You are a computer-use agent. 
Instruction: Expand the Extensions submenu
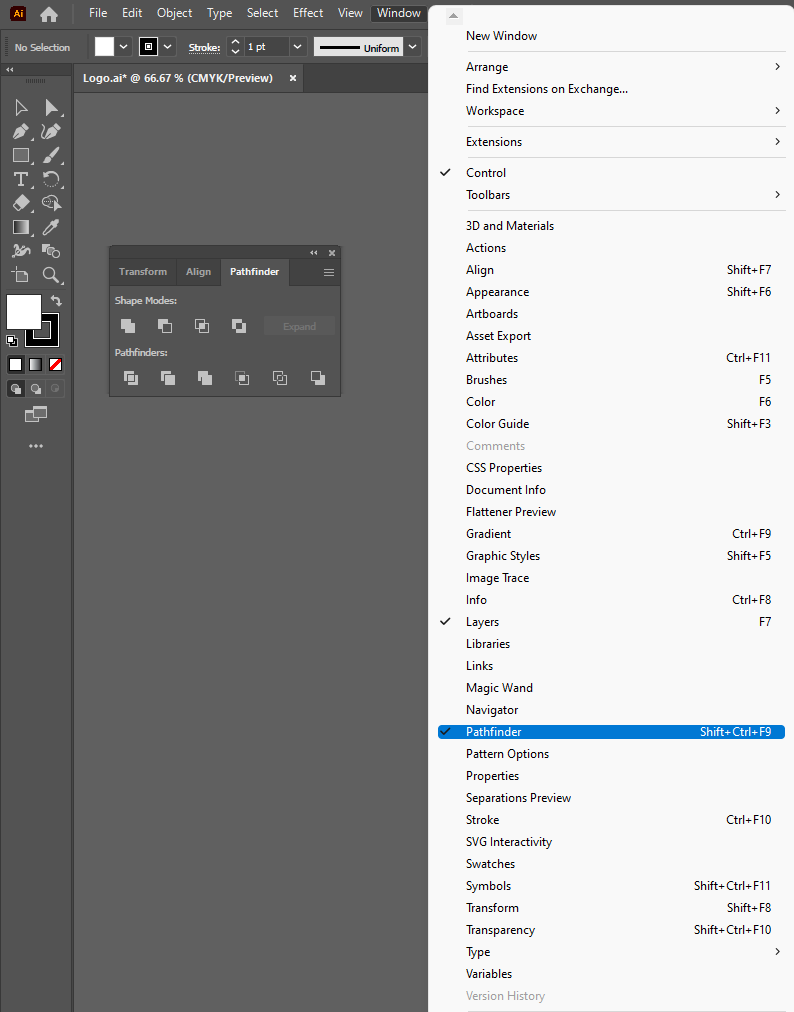pyautogui.click(x=611, y=142)
